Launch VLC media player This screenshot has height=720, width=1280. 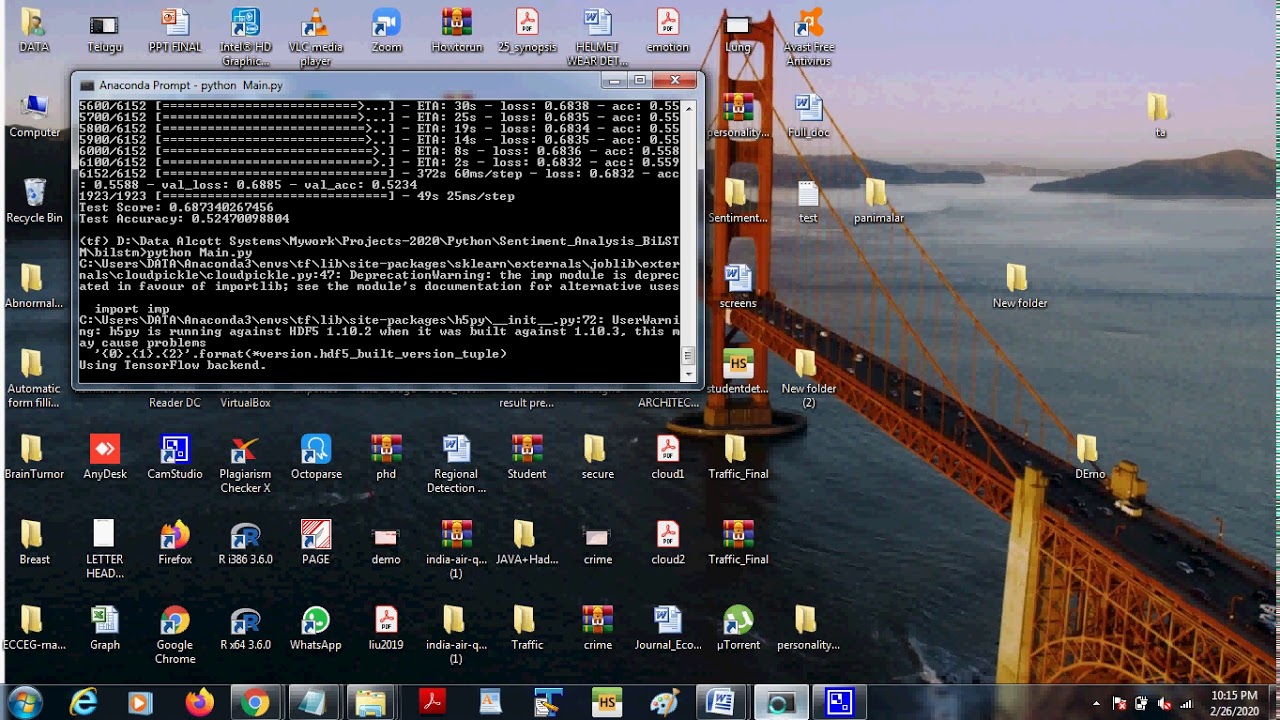tap(316, 38)
